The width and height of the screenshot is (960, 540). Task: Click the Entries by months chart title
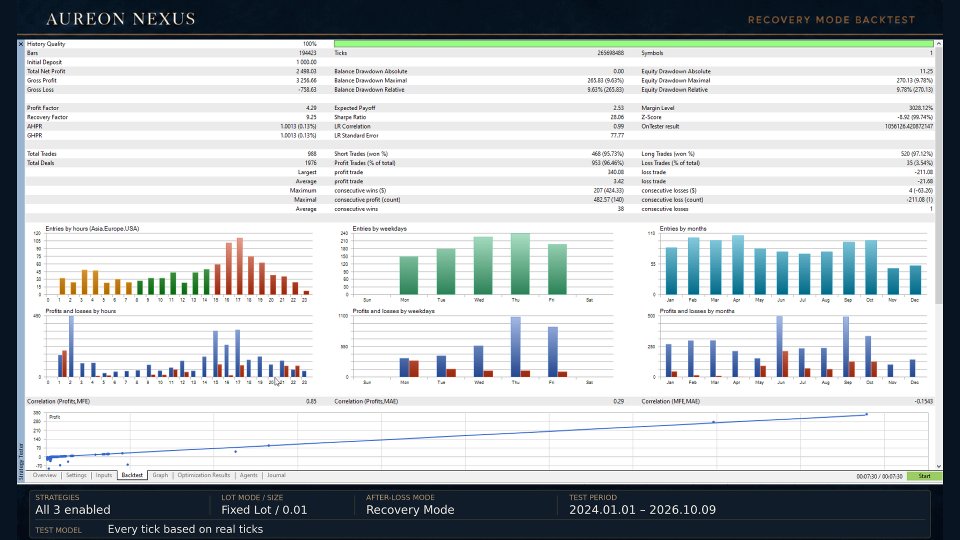click(x=683, y=228)
